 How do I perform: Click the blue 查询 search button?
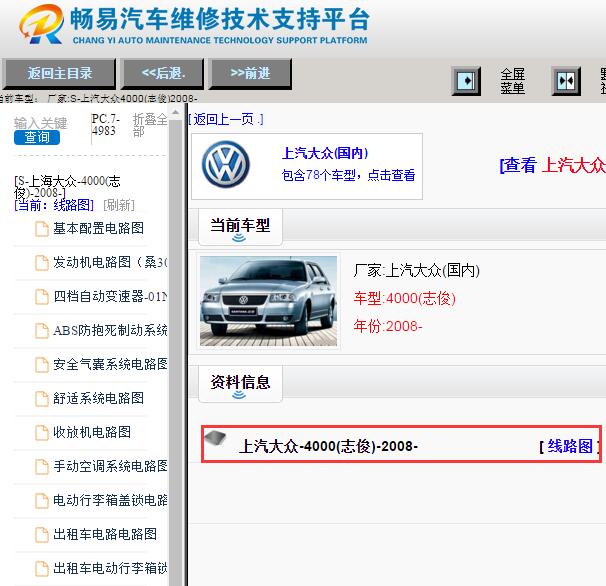point(37,137)
